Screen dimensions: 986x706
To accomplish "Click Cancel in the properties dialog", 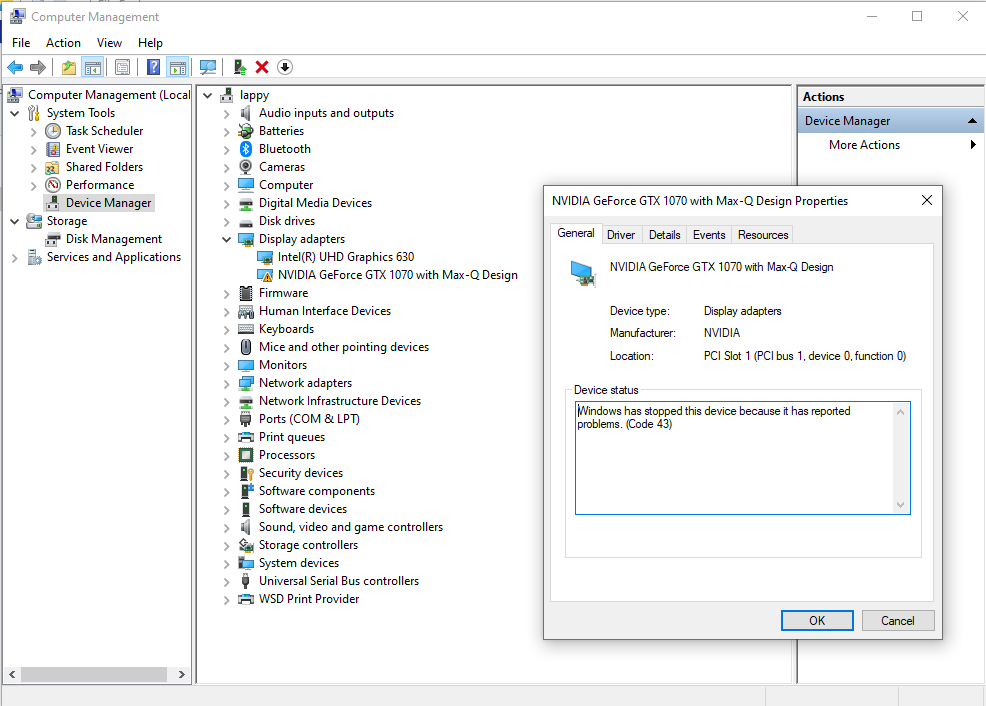I will click(x=897, y=621).
